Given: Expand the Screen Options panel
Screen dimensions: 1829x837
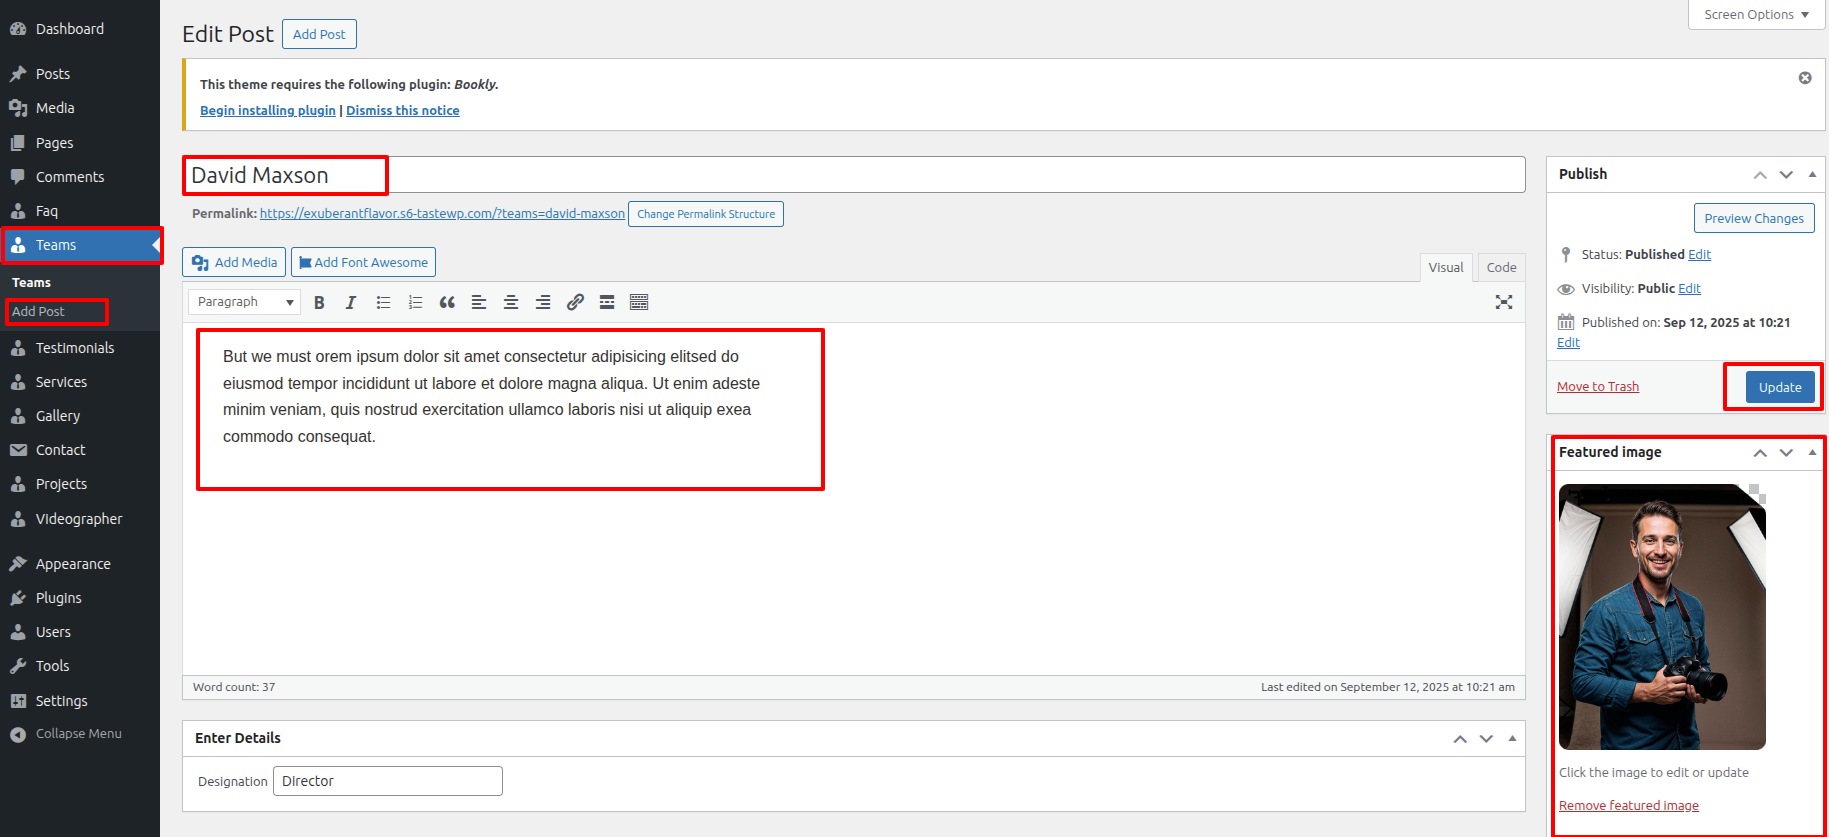Looking at the screenshot, I should pos(1756,15).
